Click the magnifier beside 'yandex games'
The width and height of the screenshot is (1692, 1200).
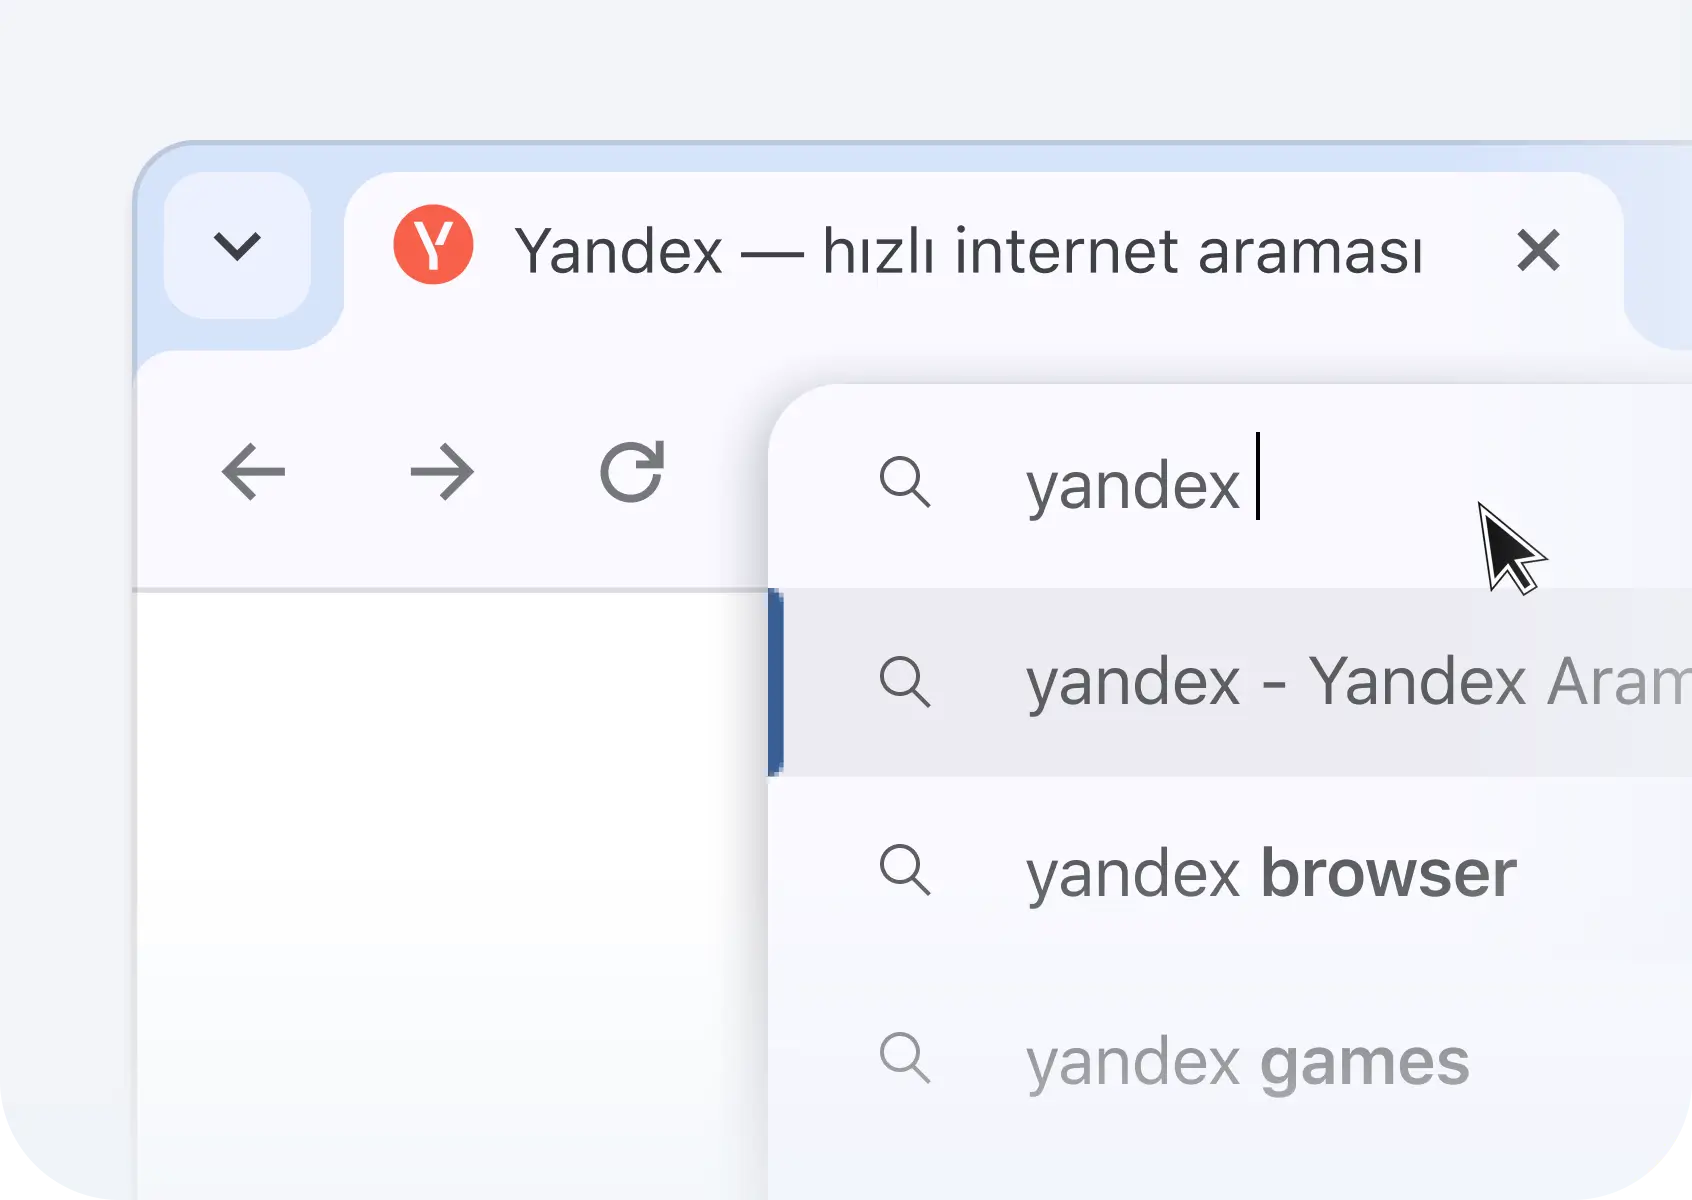pyautogui.click(x=905, y=1058)
